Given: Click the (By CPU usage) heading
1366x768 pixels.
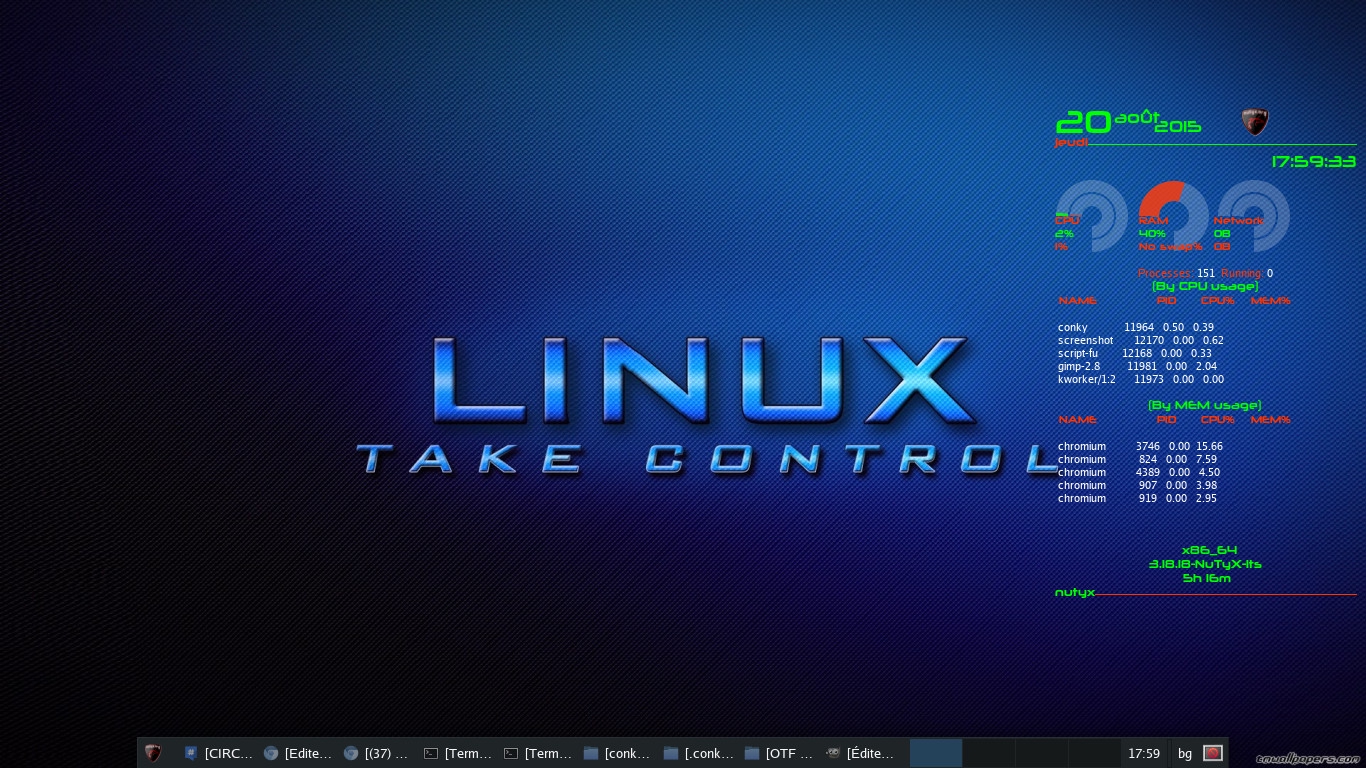Looking at the screenshot, I should pos(1205,286).
